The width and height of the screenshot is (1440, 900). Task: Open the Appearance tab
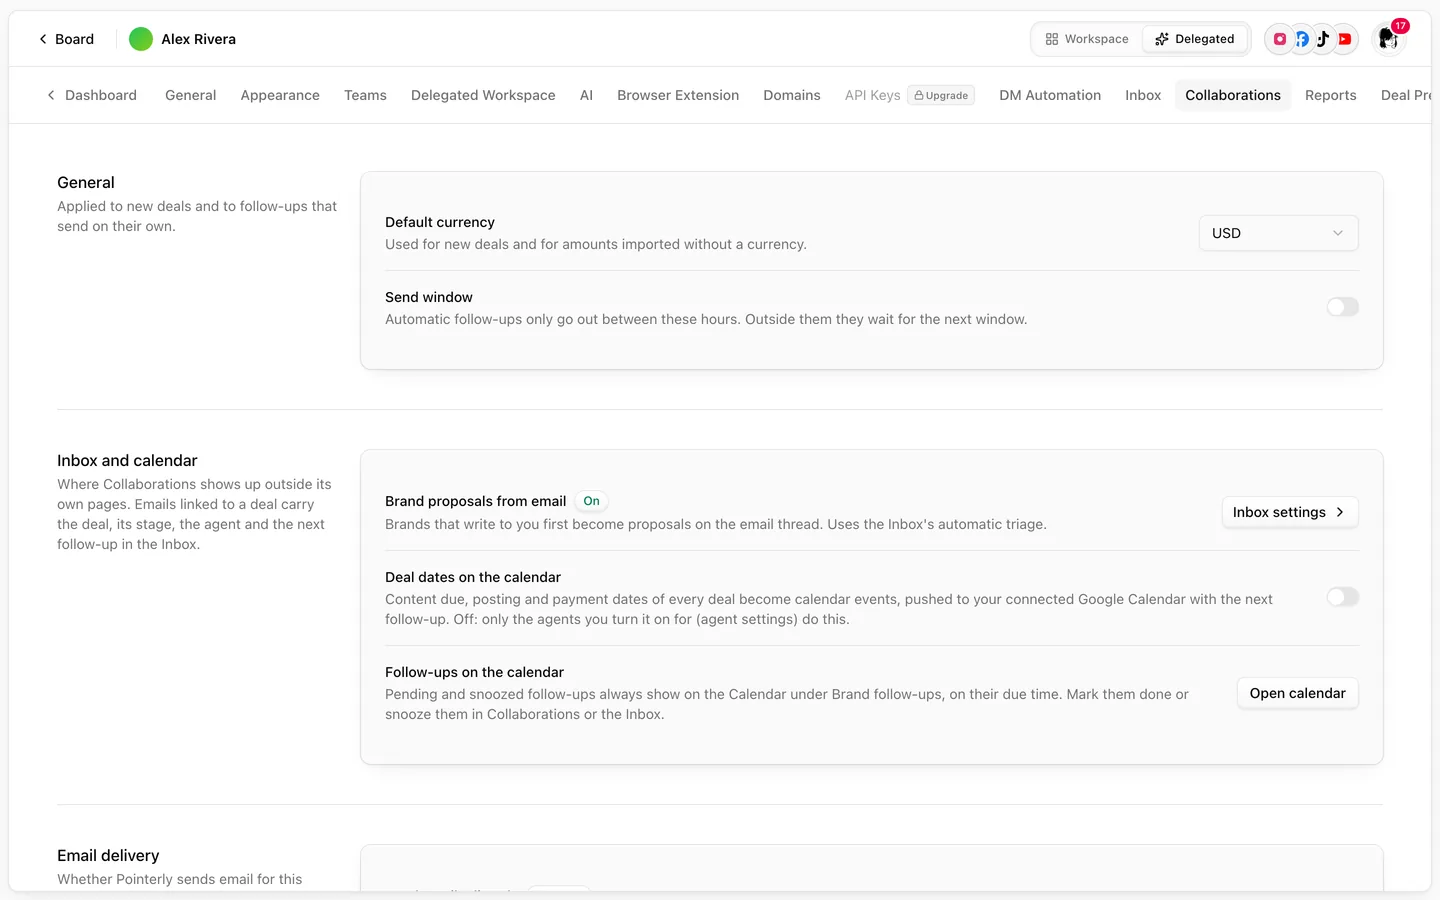tap(280, 95)
